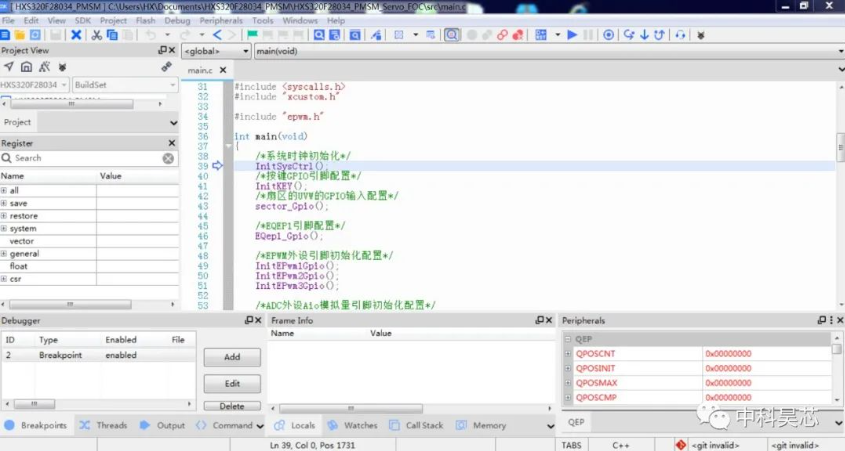845x451 pixels.
Task: Switch to the Threads tab
Action: [103, 425]
